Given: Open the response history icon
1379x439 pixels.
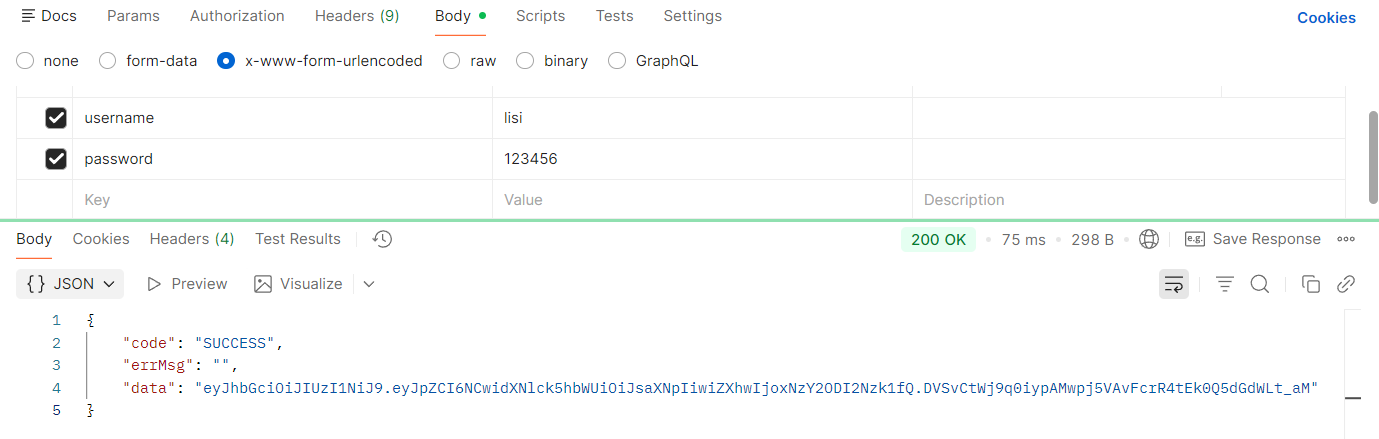Looking at the screenshot, I should pyautogui.click(x=382, y=239).
